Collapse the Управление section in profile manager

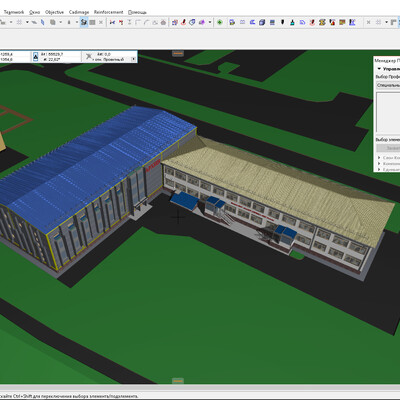click(x=379, y=69)
